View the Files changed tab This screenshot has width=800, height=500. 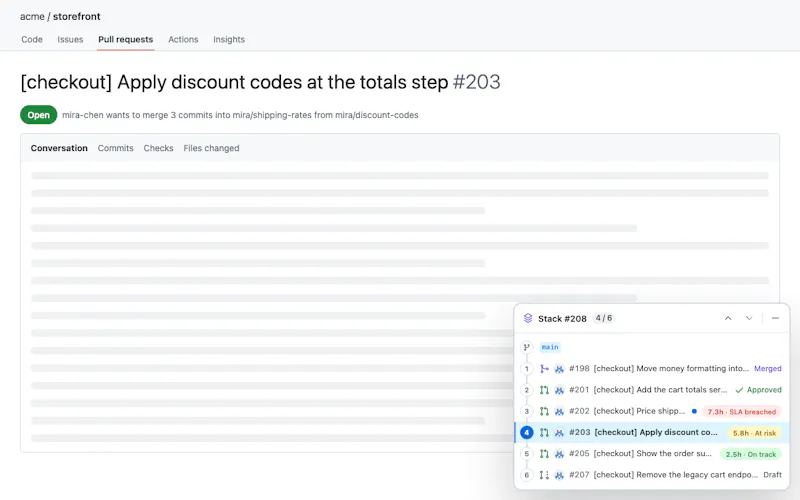211,148
